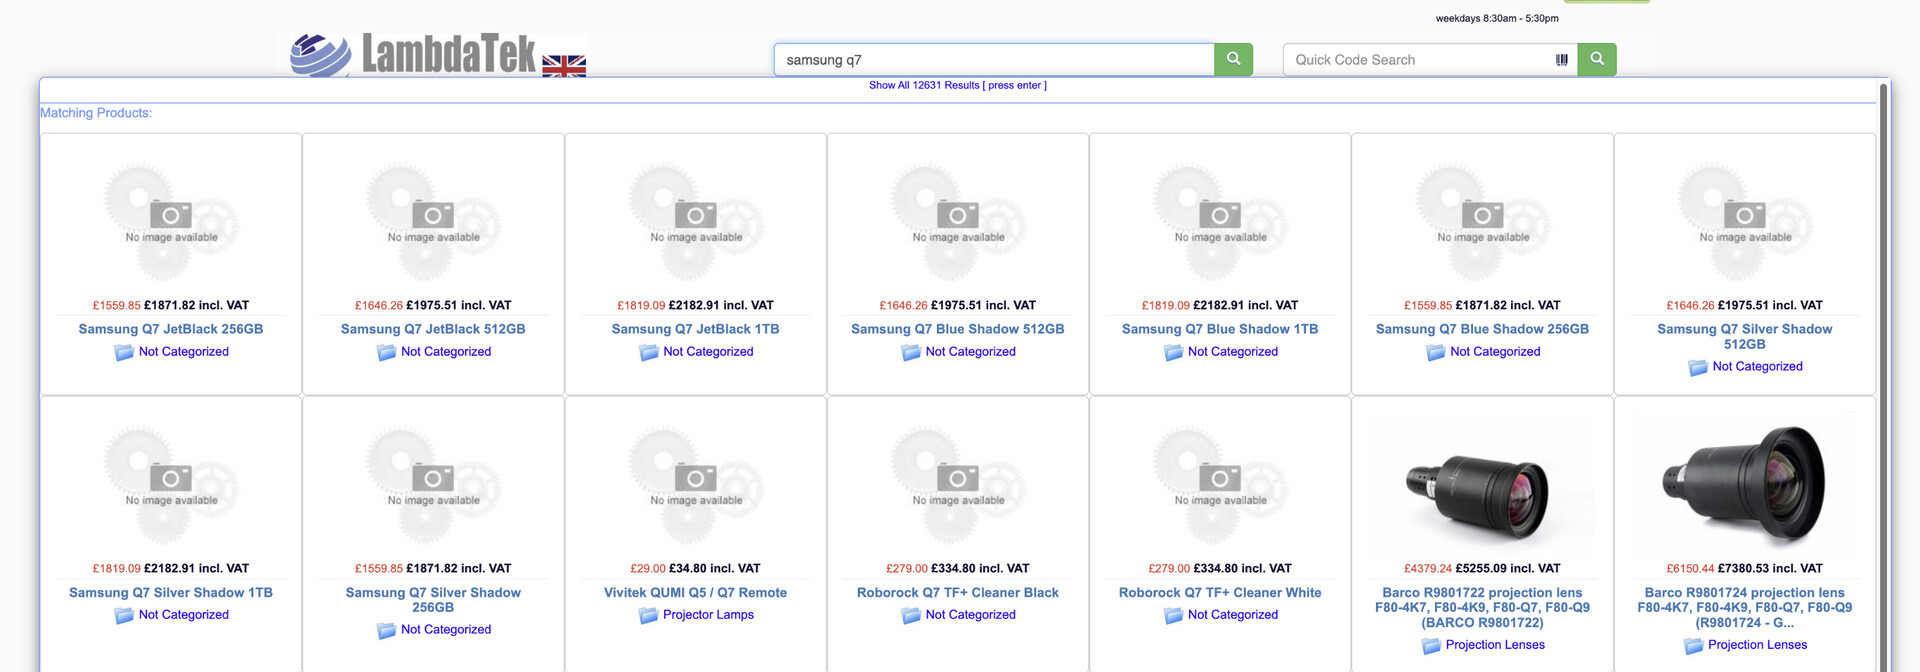Click the barcode icon in Quick Code Search

coord(1561,60)
